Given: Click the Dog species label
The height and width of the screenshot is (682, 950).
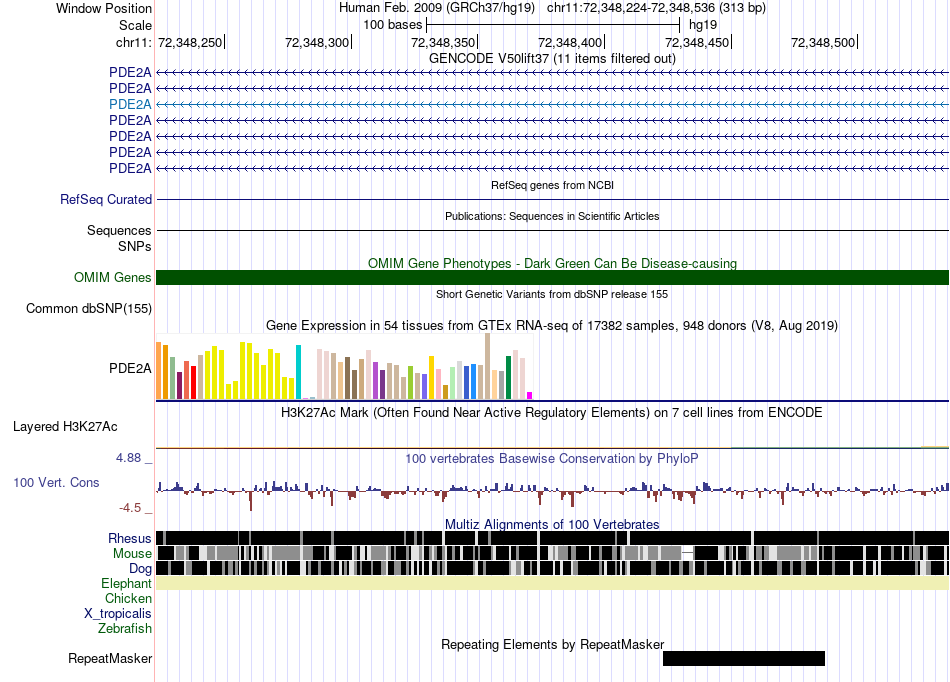Looking at the screenshot, I should tap(140, 569).
